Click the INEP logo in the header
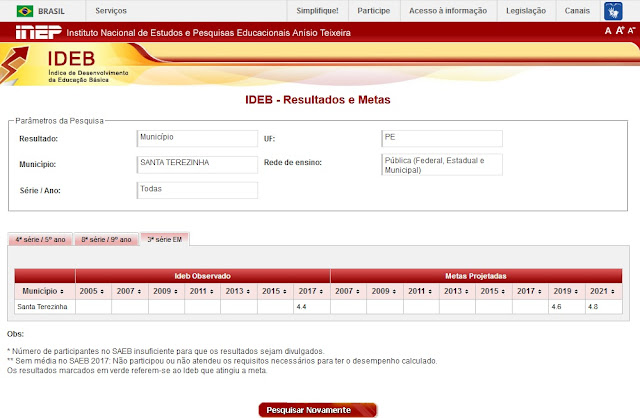This screenshot has height=418, width=640. pos(34,32)
